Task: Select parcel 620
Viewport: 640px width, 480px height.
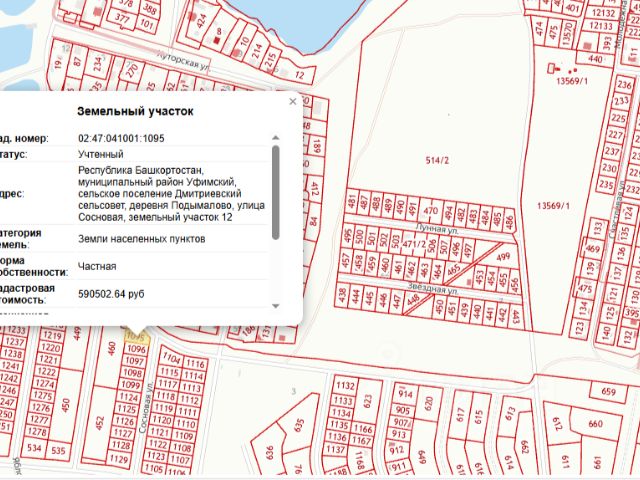Action: (429, 404)
